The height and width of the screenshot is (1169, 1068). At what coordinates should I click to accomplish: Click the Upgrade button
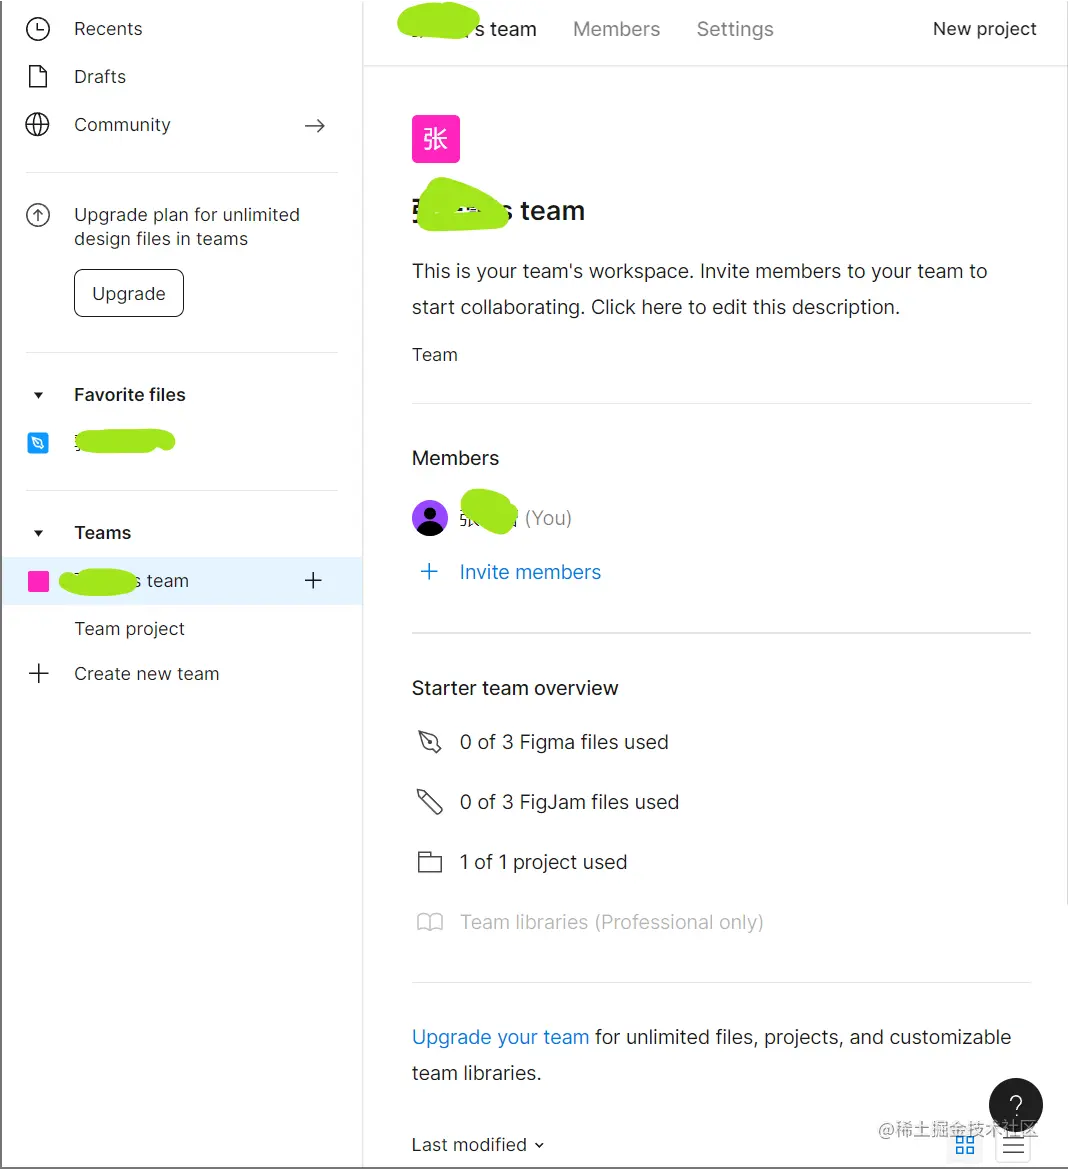point(129,293)
